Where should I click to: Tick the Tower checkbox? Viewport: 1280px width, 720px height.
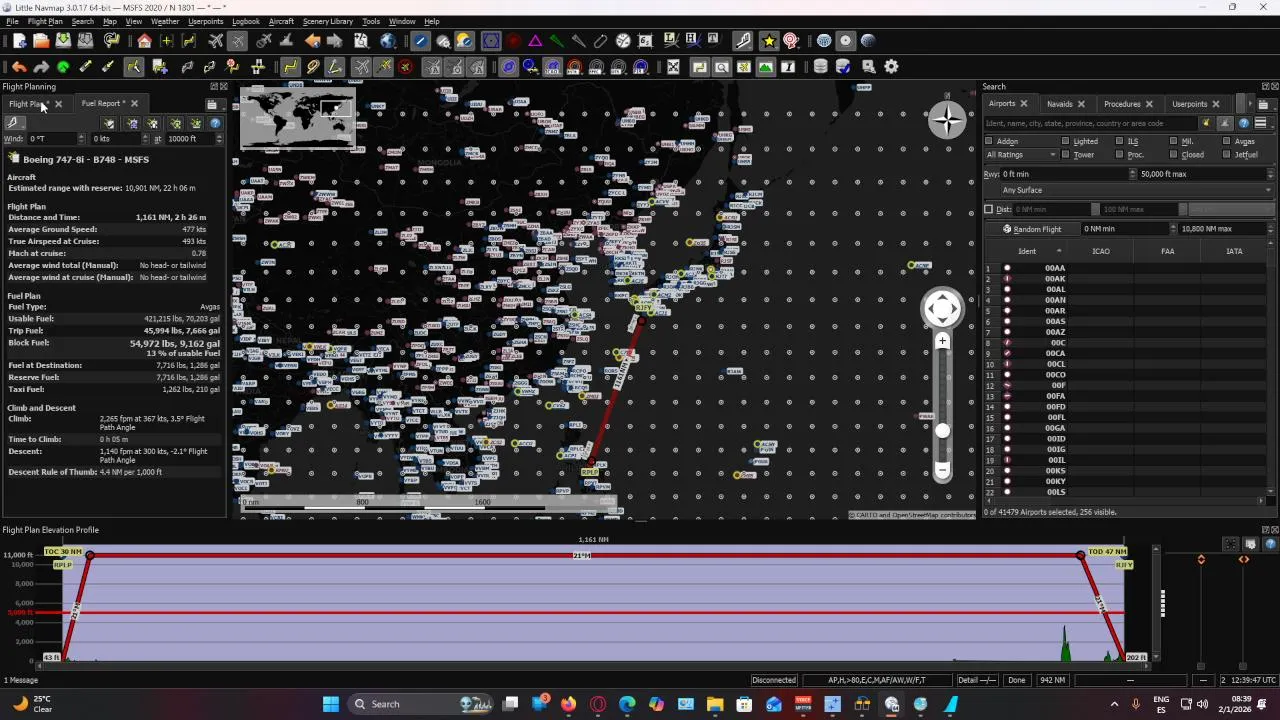[1065, 155]
